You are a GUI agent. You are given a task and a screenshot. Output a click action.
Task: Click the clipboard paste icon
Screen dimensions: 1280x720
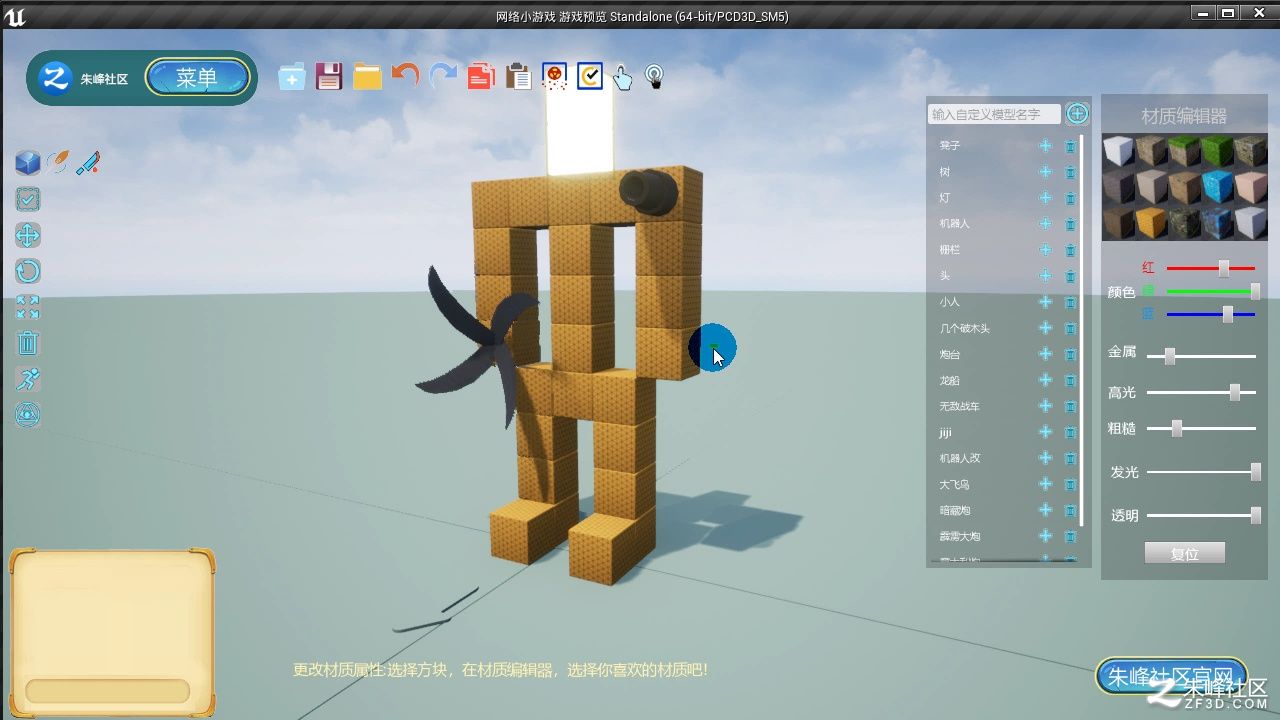point(518,77)
